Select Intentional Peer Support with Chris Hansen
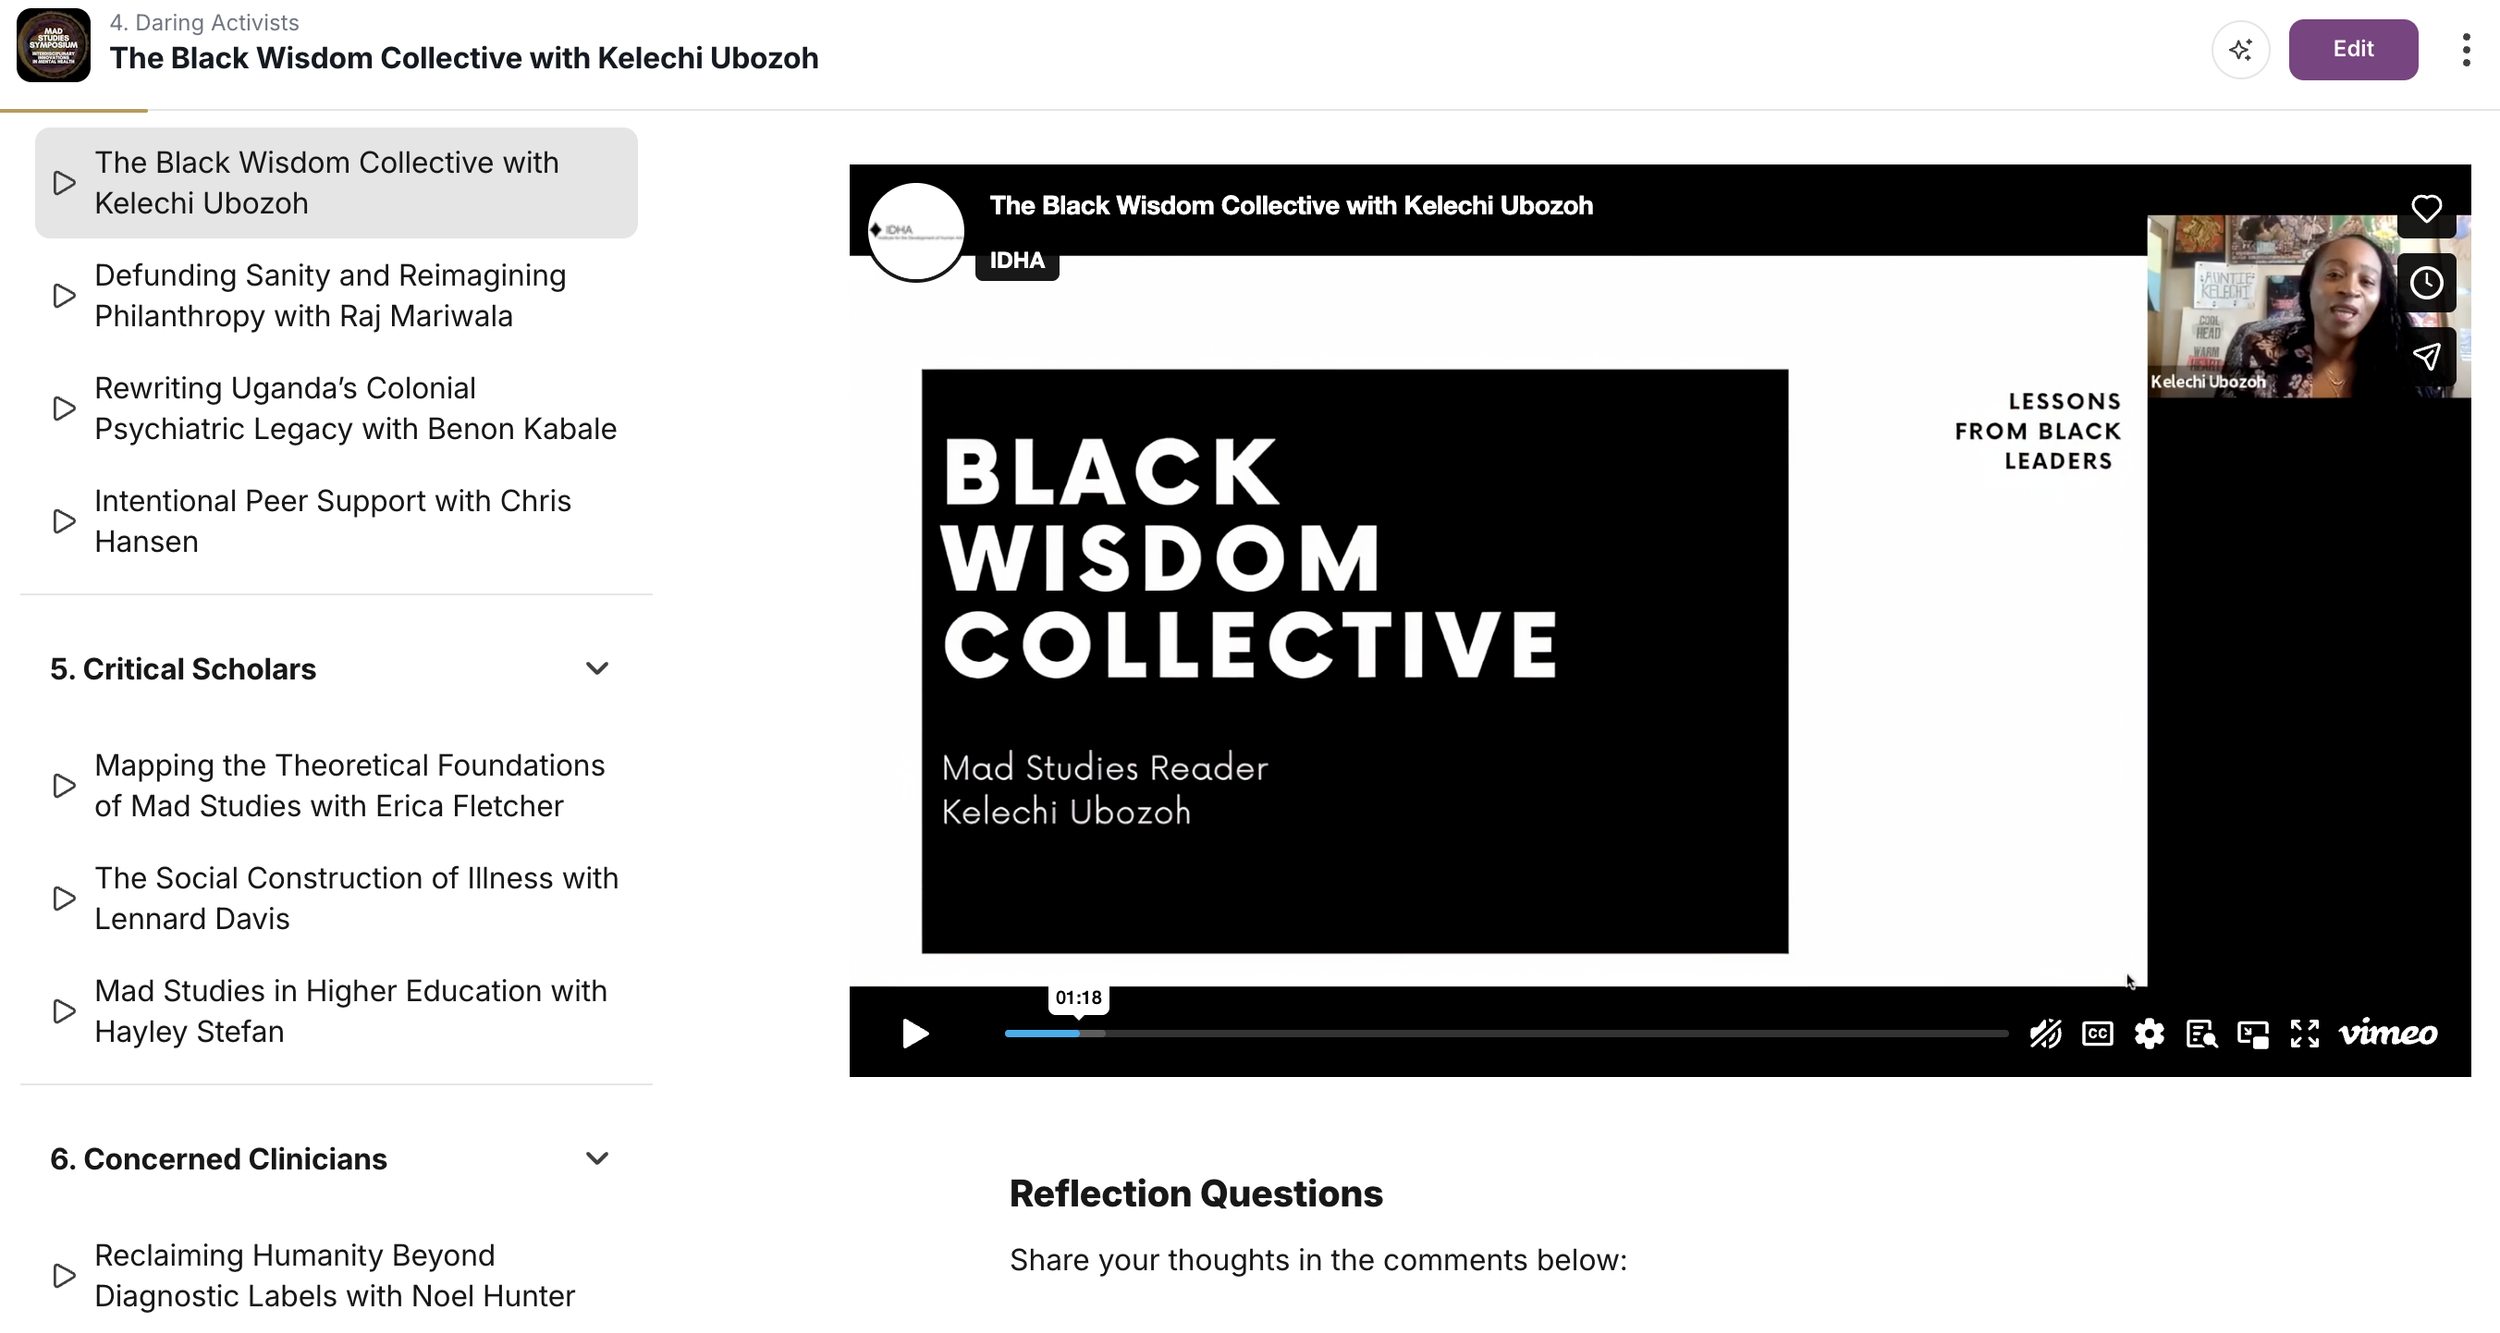The image size is (2500, 1333). (x=332, y=521)
